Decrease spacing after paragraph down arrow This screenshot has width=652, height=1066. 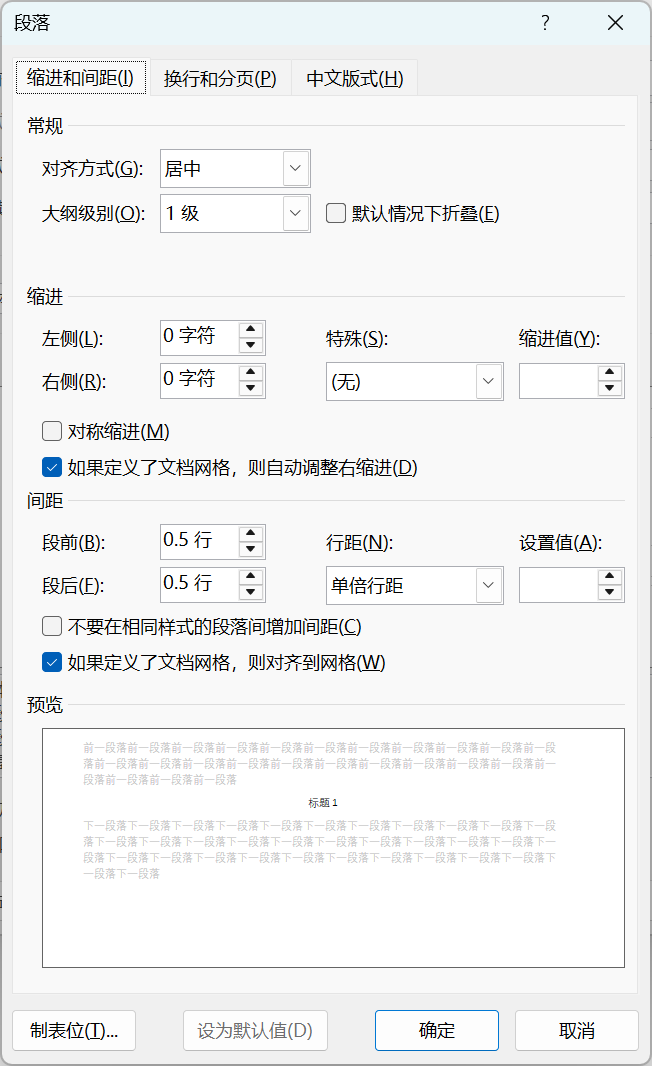tap(252, 592)
